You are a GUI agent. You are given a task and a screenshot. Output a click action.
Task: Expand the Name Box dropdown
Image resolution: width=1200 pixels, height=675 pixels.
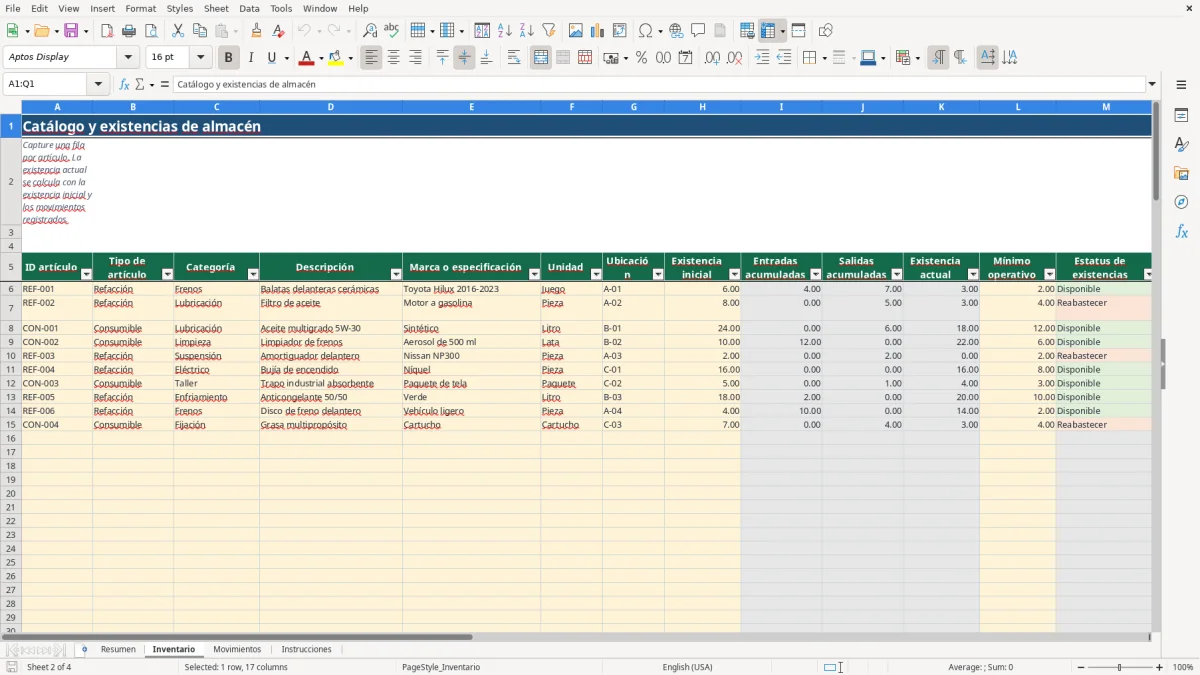pos(97,85)
